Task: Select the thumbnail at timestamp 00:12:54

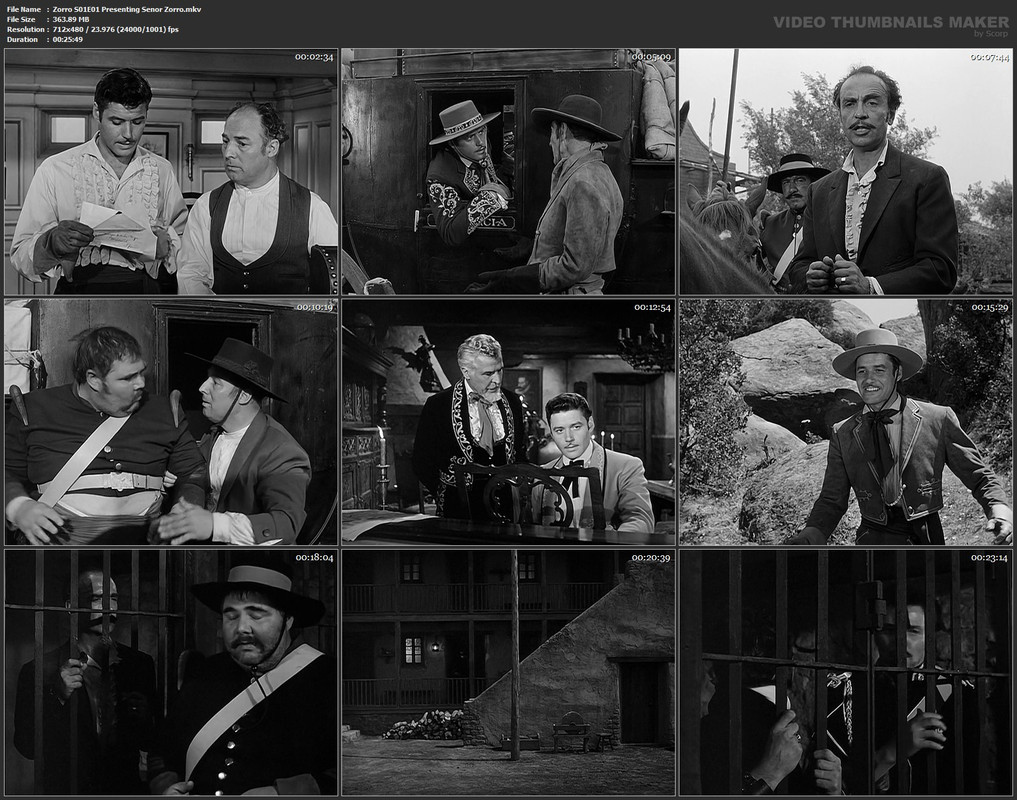Action: click(508, 422)
